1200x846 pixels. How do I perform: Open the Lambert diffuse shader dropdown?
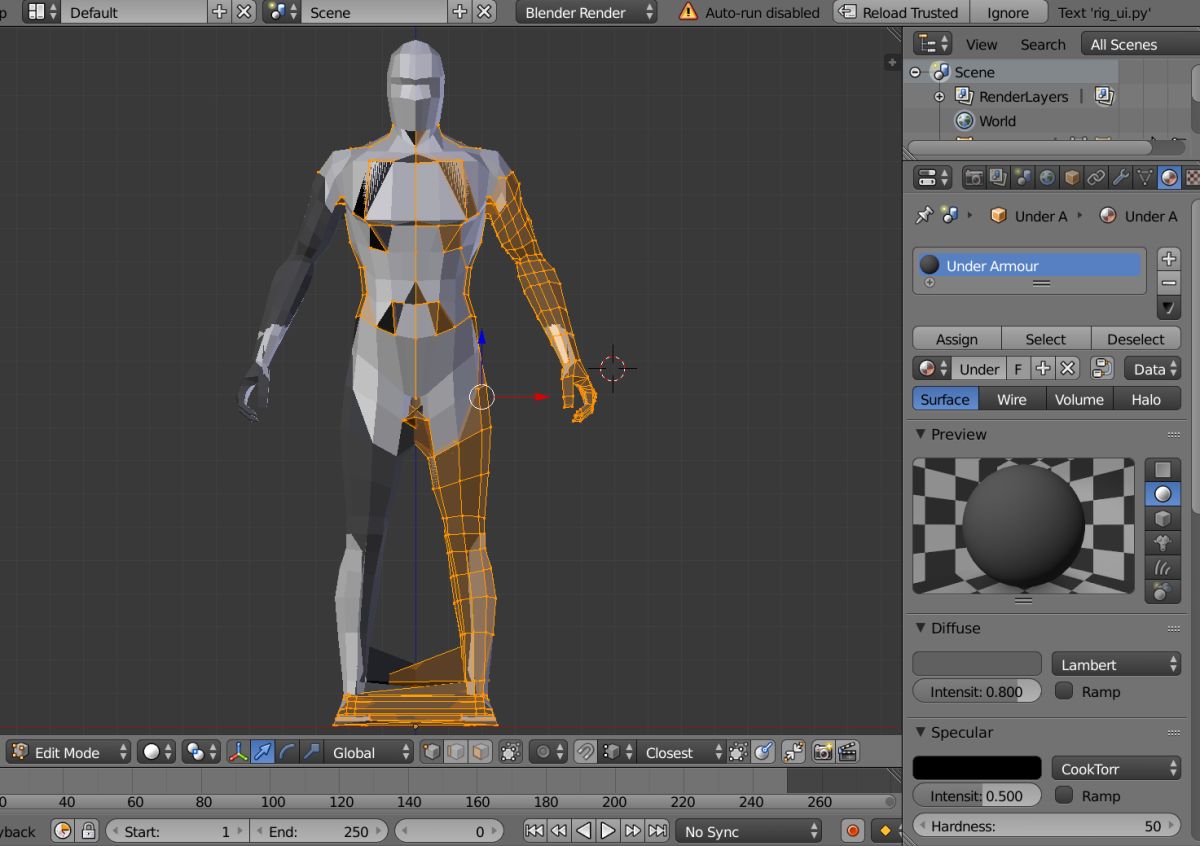(1116, 664)
